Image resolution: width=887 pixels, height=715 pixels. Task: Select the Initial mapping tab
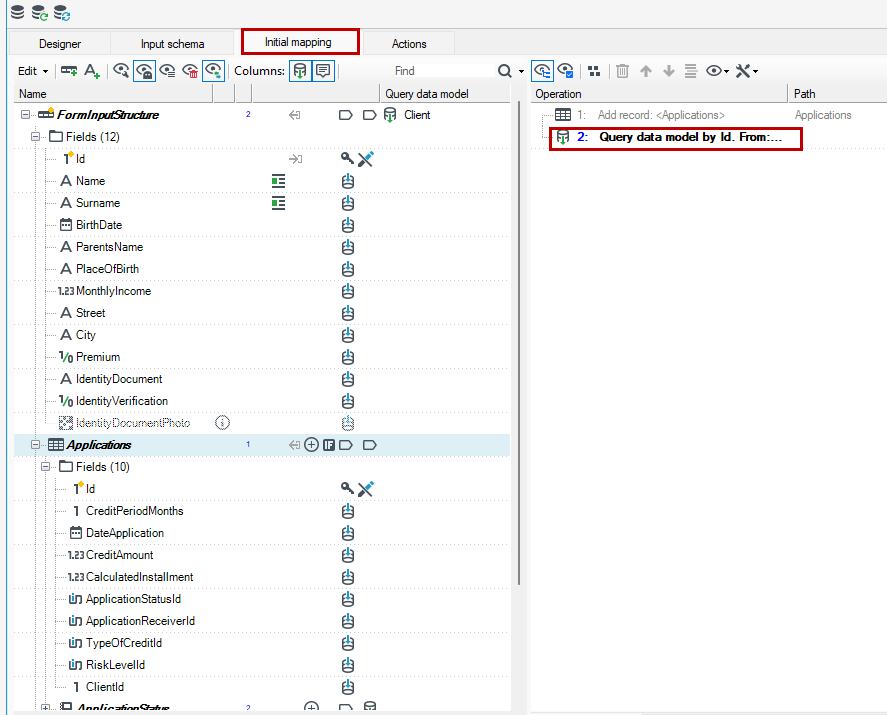click(x=300, y=42)
